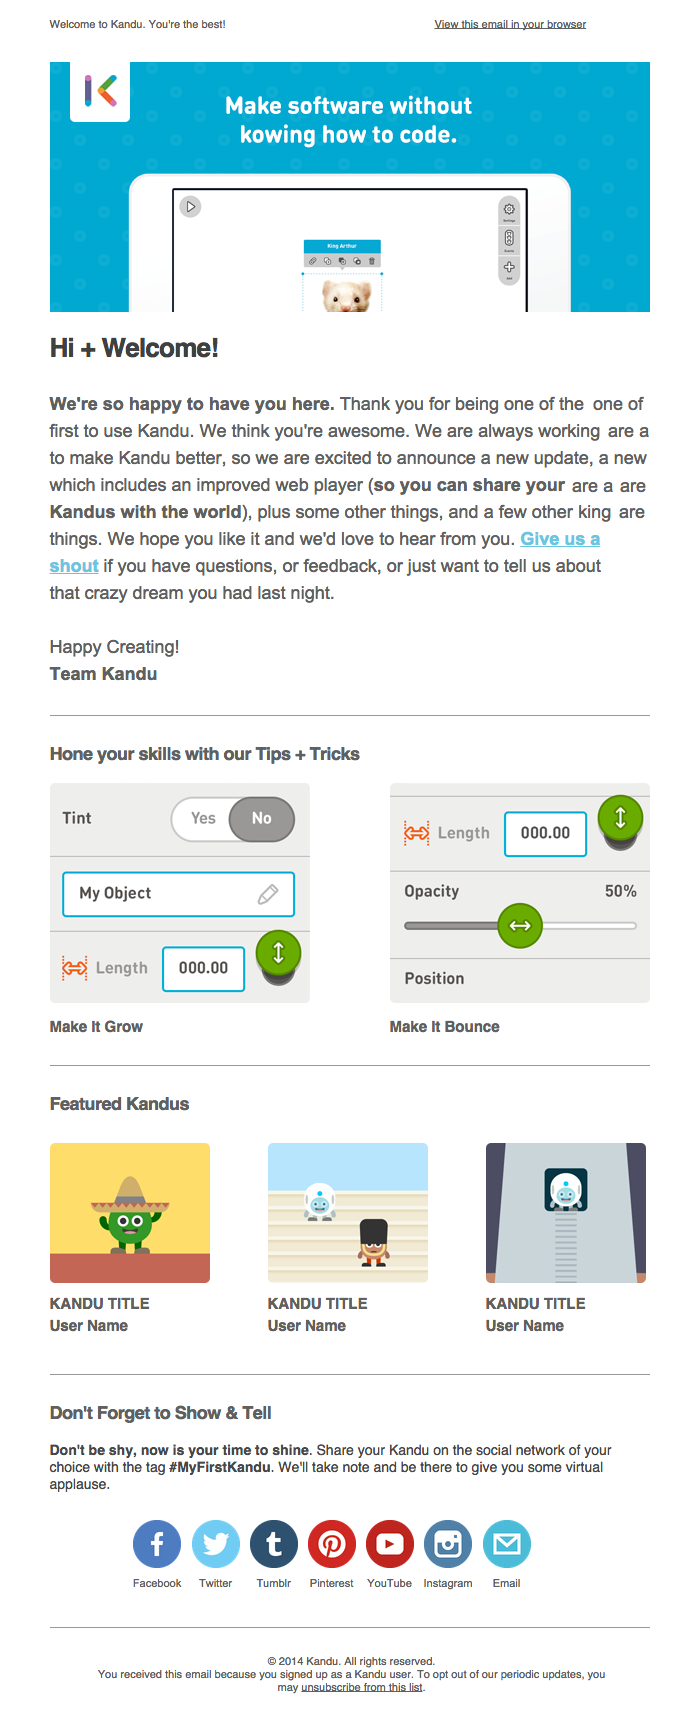Click the YouTube play icon
This screenshot has width=700, height=1729.
[x=389, y=1544]
